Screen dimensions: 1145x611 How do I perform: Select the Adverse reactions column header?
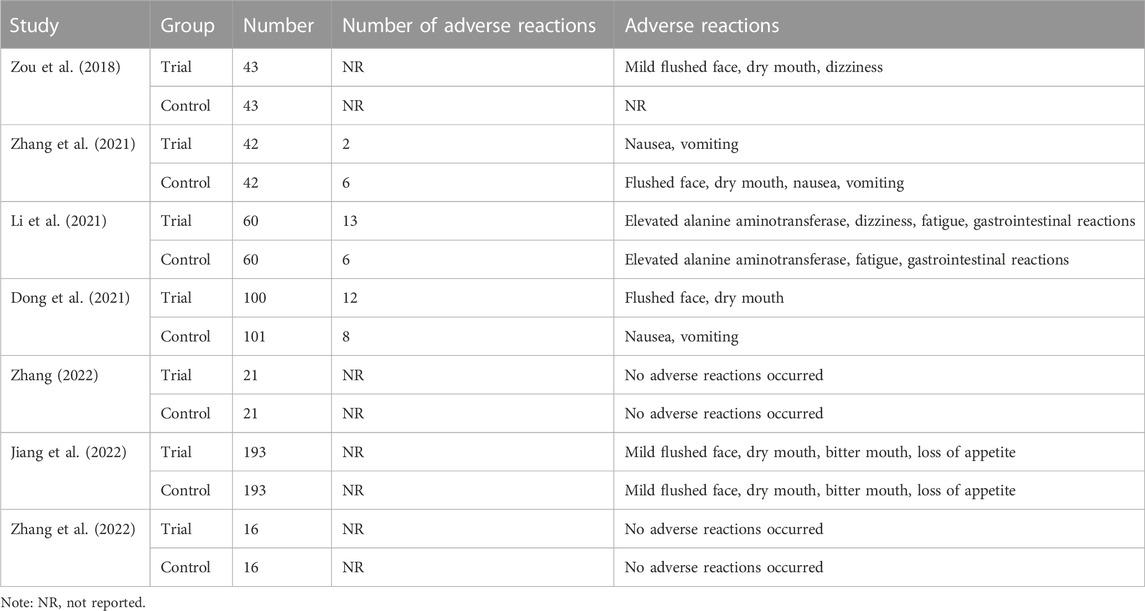[702, 26]
